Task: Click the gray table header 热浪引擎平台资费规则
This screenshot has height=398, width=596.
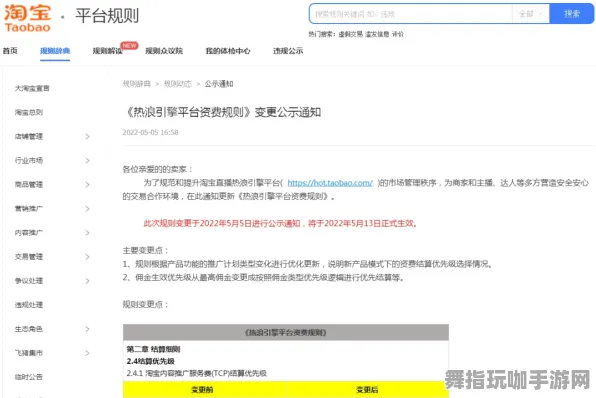Action: 285,332
